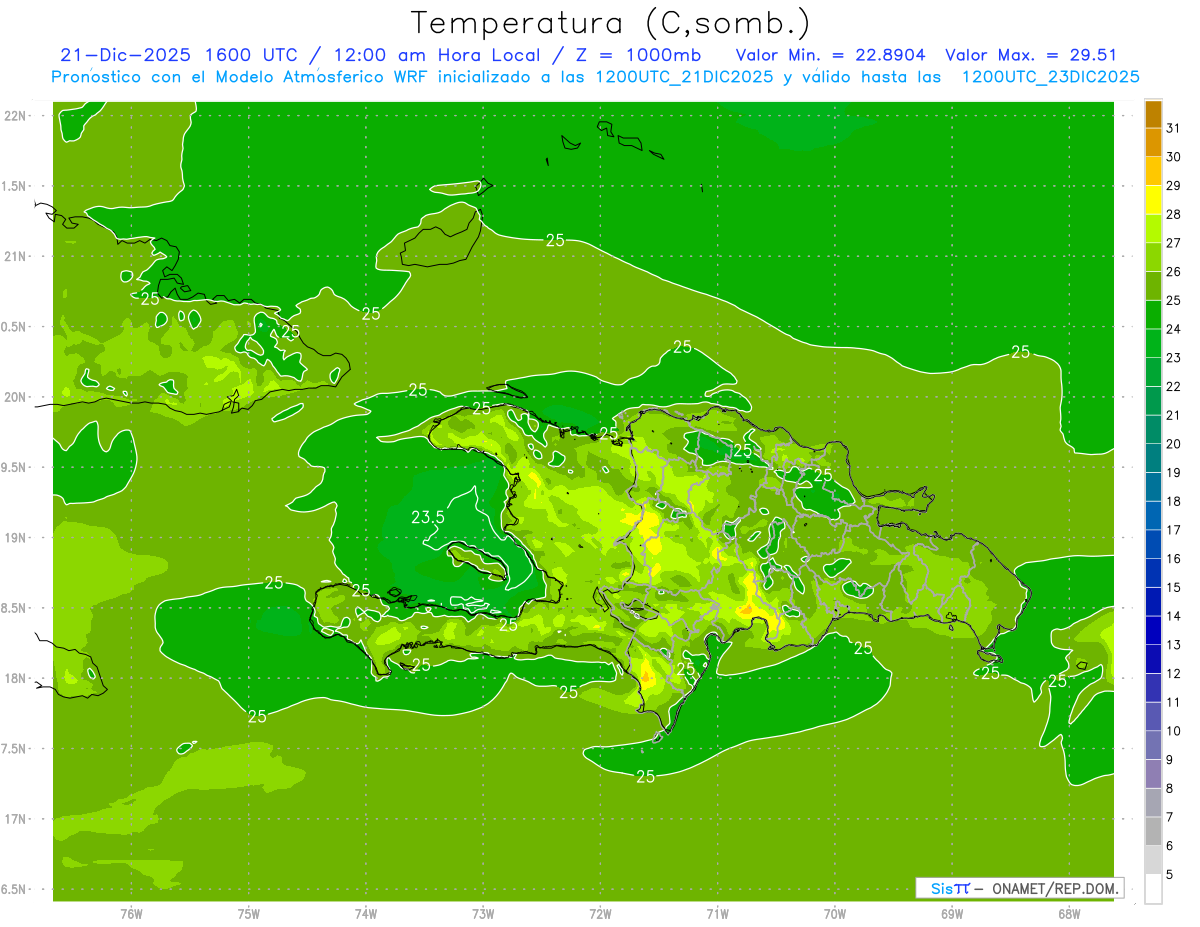Click the "25" value on the color scale legend

coord(1174,300)
